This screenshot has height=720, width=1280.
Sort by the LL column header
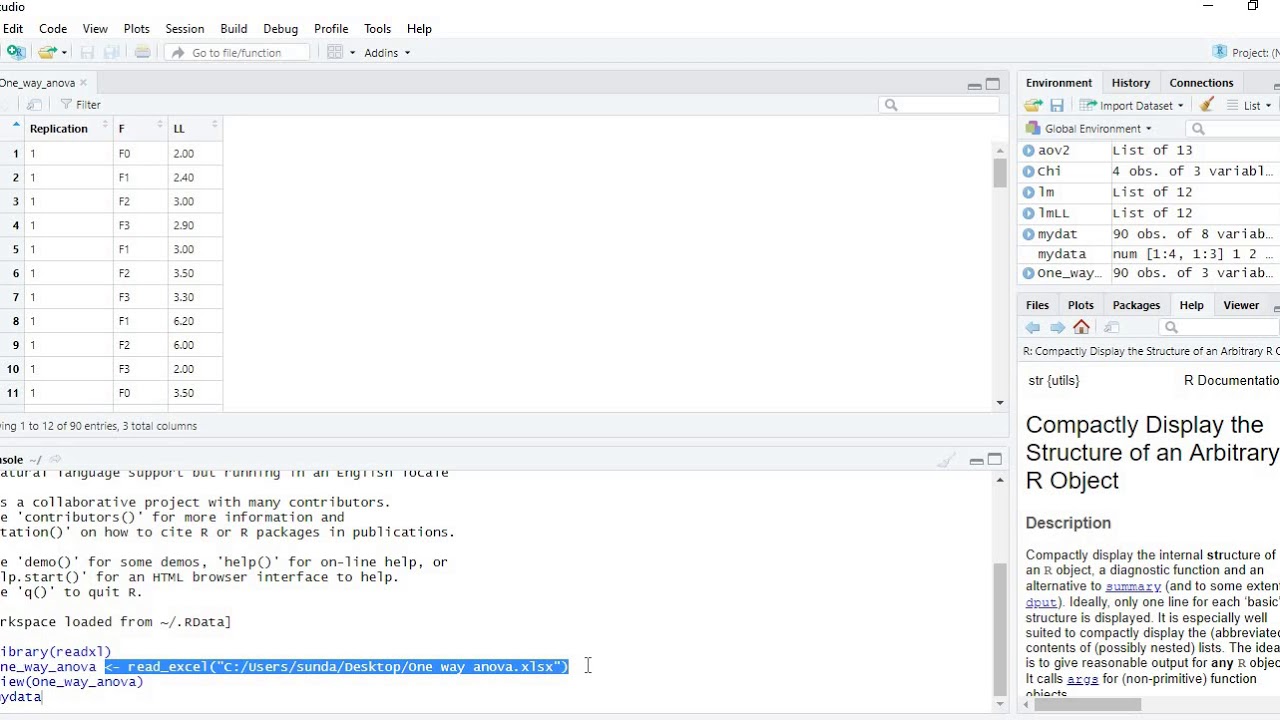click(195, 128)
